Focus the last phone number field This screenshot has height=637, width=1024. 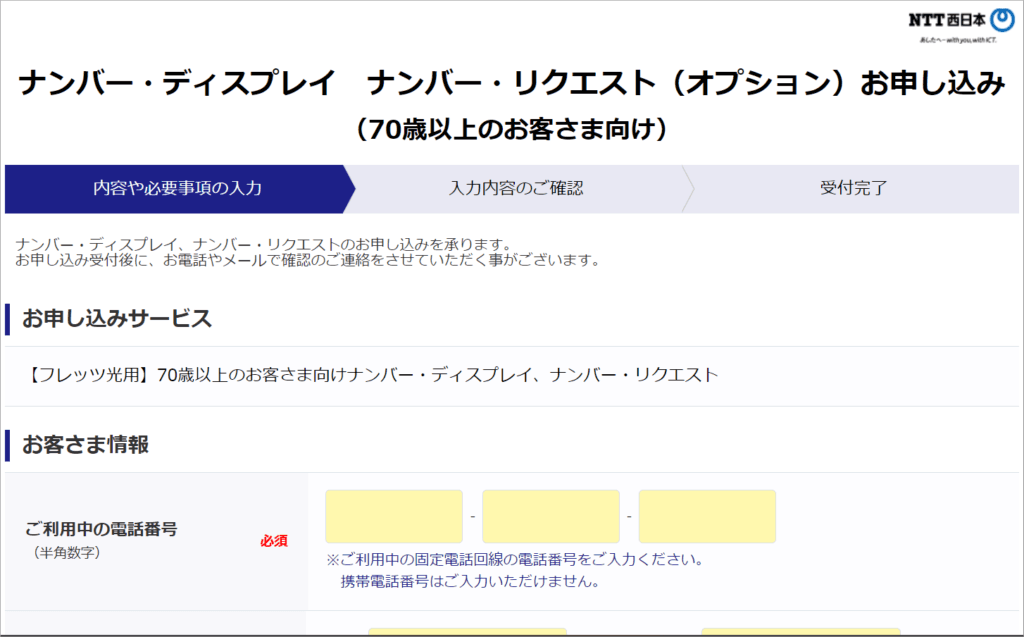pos(707,516)
